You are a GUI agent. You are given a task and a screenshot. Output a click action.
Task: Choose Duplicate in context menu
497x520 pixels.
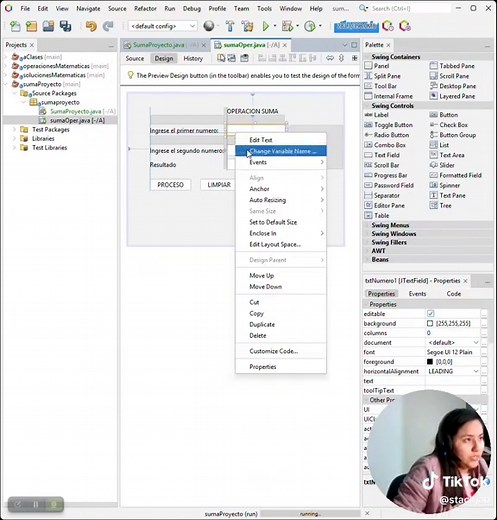pos(281,324)
